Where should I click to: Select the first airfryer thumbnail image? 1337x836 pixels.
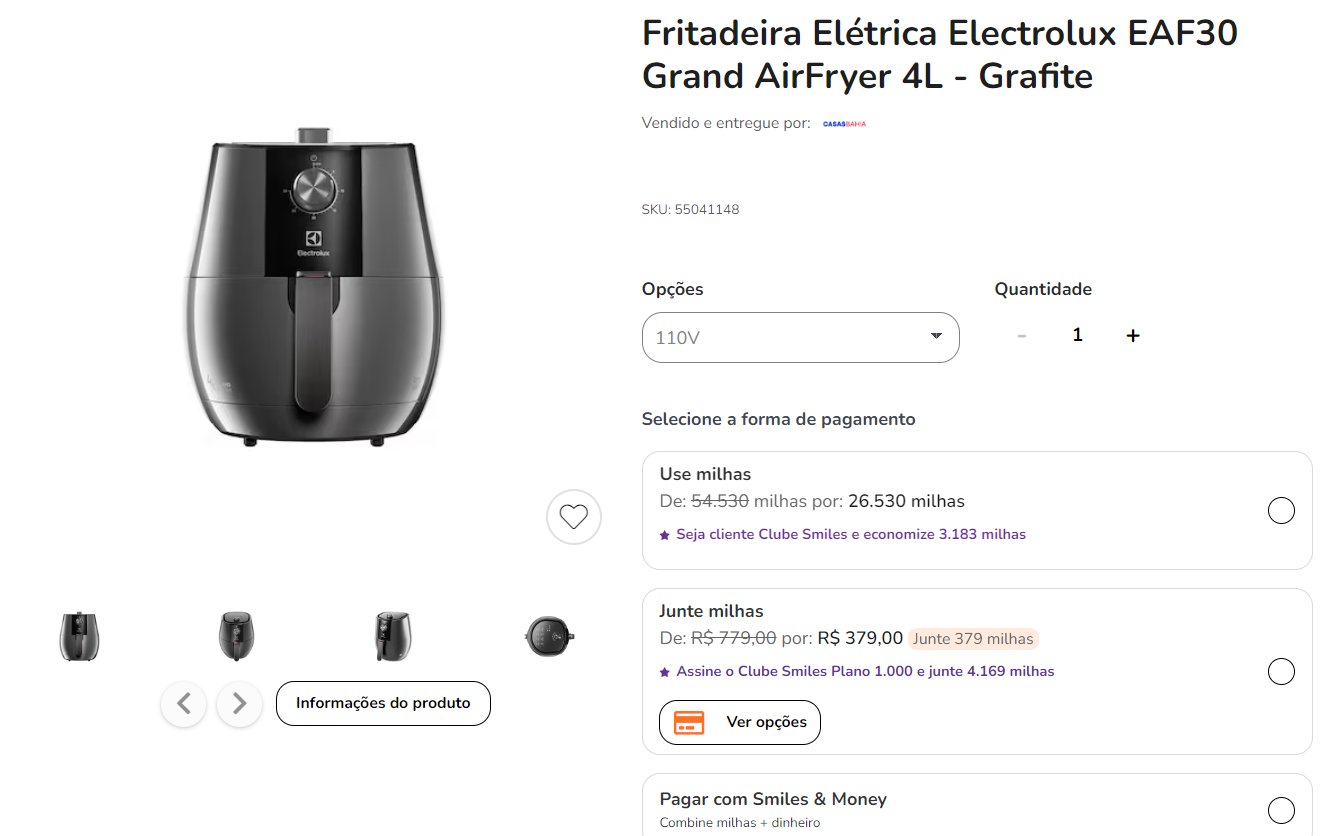click(79, 636)
